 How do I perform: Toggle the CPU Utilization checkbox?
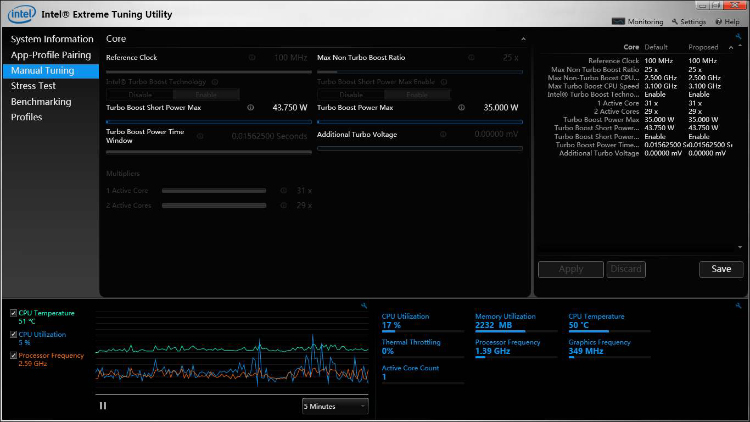coord(12,334)
